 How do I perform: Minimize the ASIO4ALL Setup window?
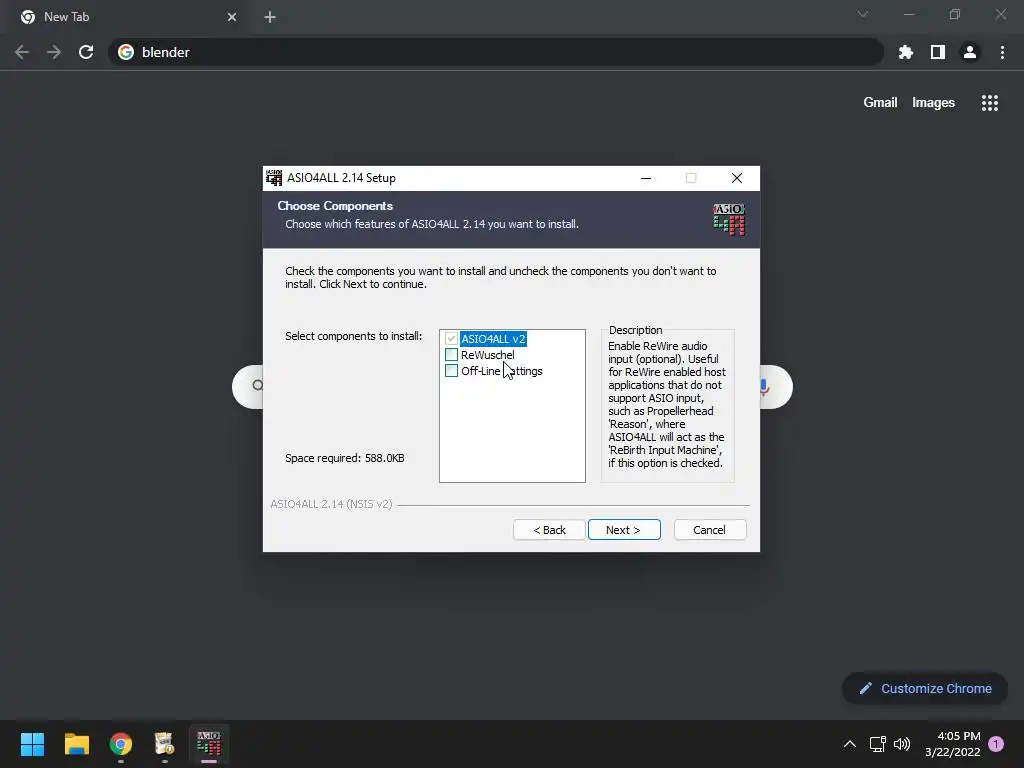click(x=646, y=178)
